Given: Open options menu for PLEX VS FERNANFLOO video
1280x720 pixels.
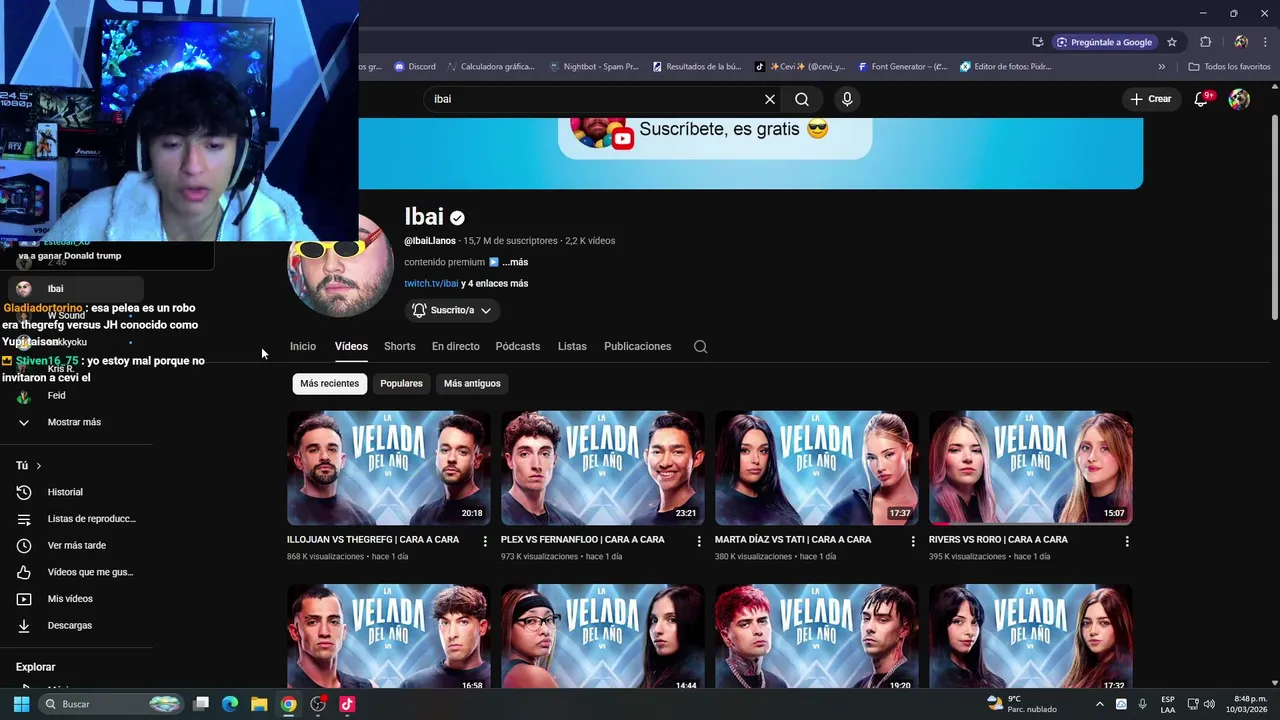Looking at the screenshot, I should click(699, 541).
